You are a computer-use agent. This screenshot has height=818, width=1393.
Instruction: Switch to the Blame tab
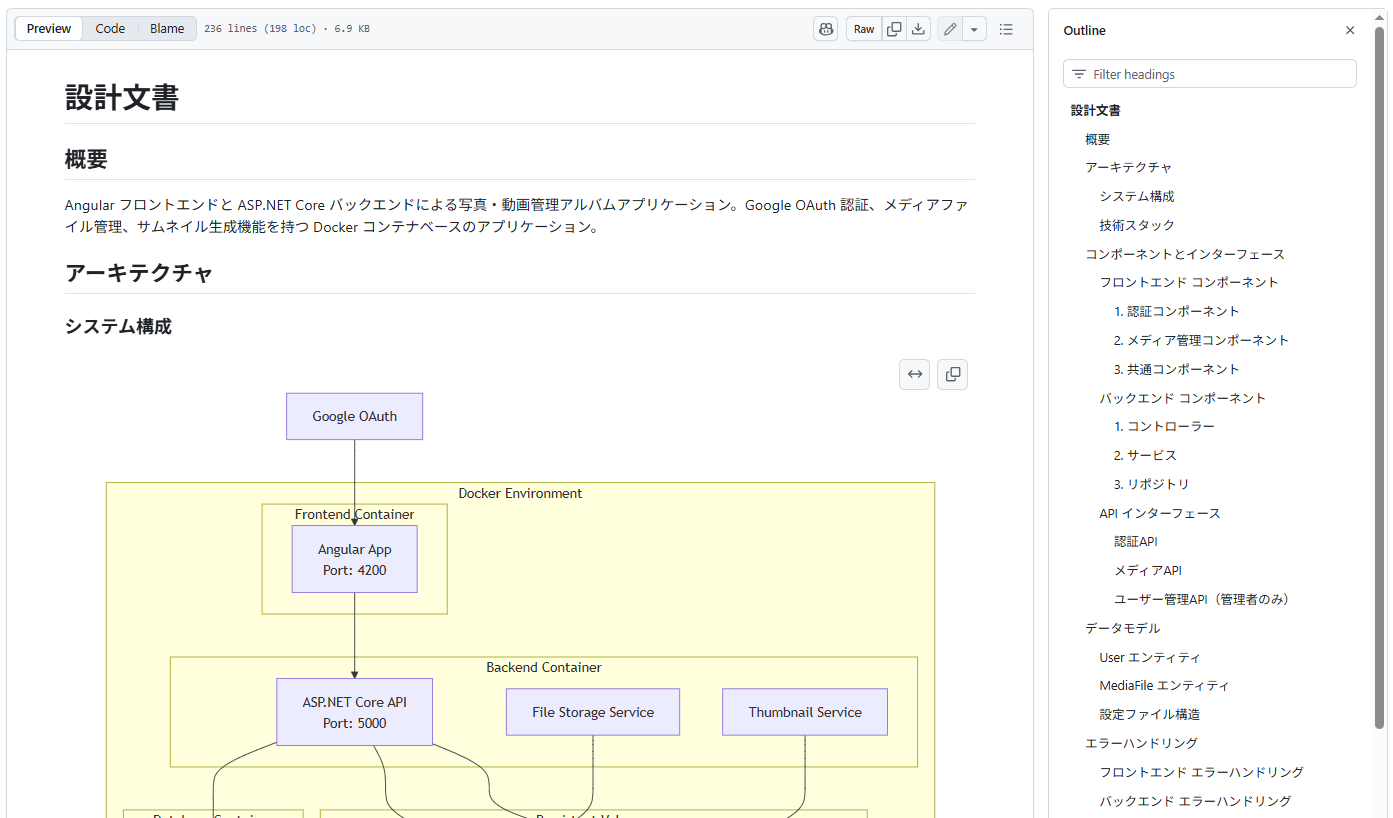pos(167,29)
